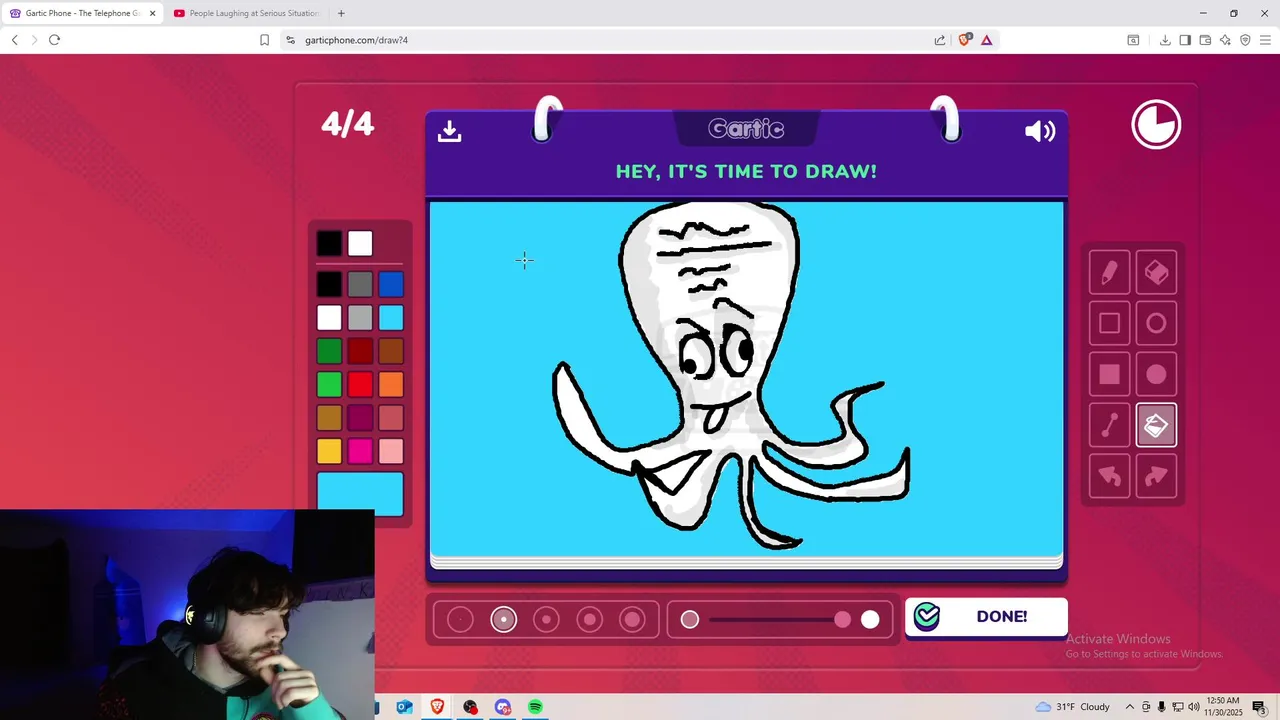Pick the dark gray palette color
1280x720 pixels.
(360, 285)
